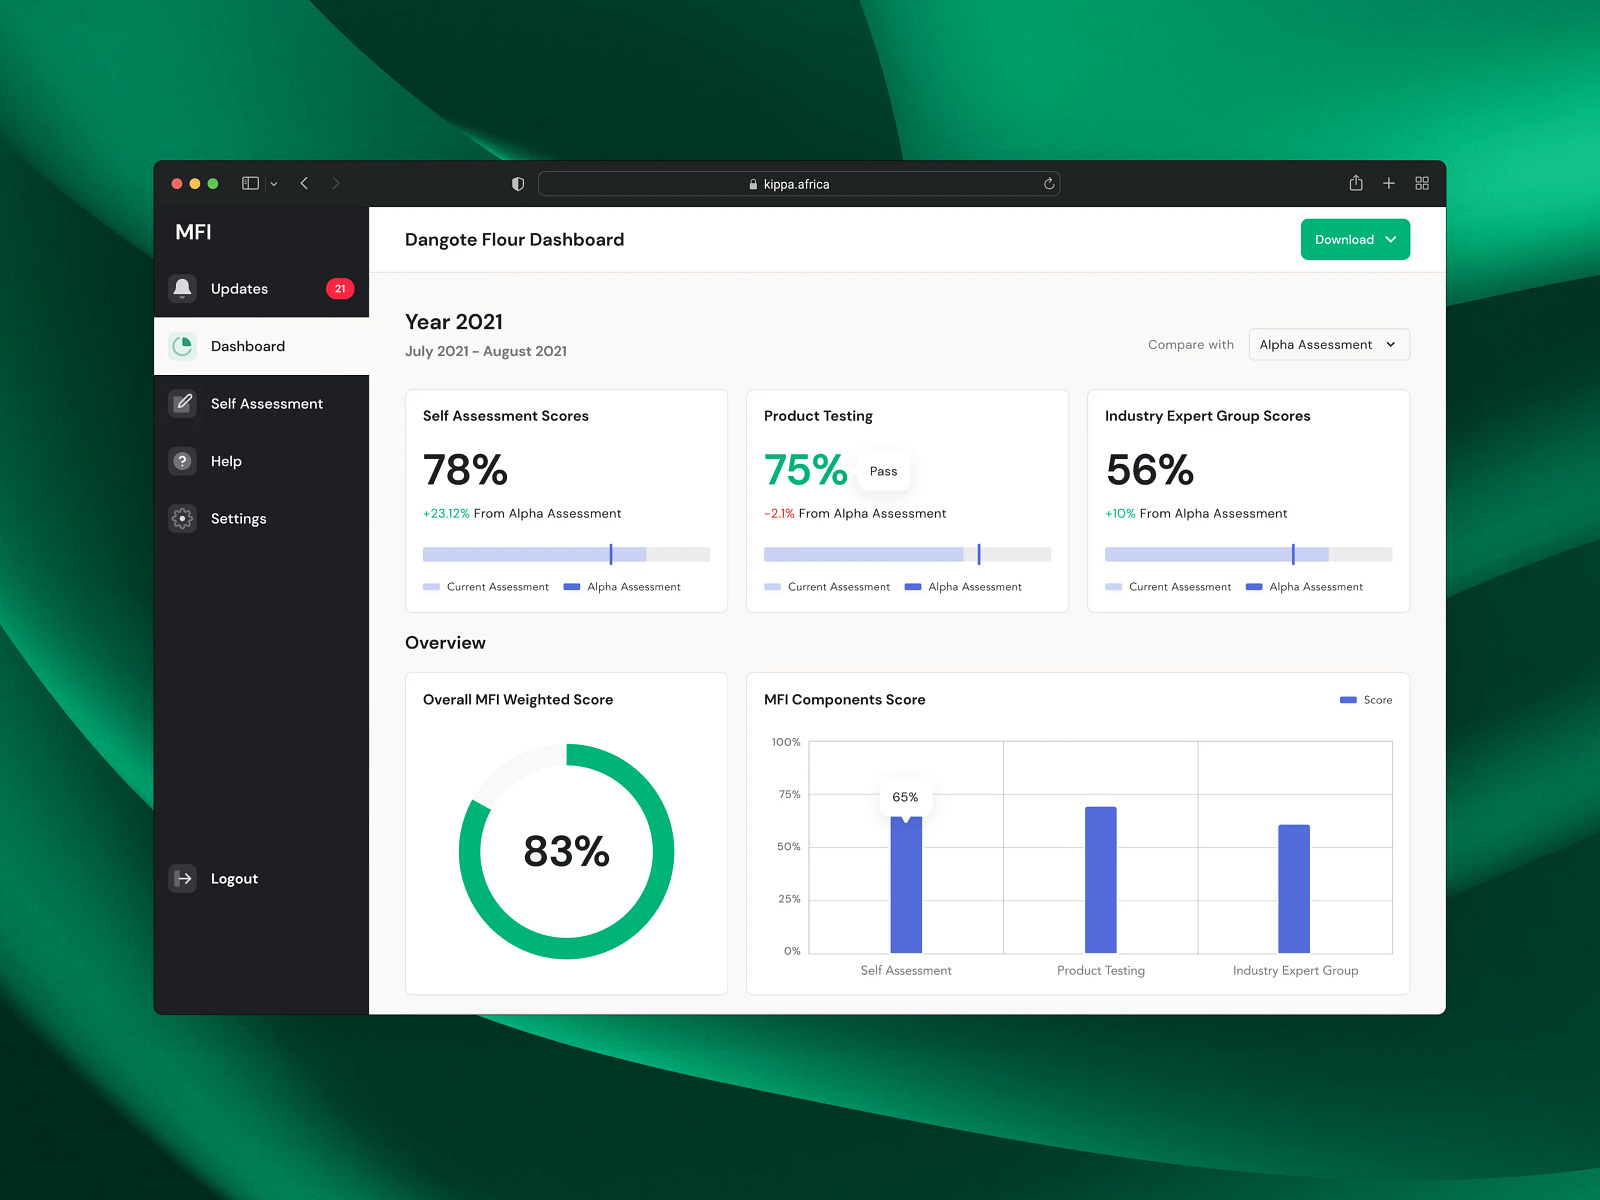Open a new tab with the plus icon
Image resolution: width=1600 pixels, height=1200 pixels.
1389,183
